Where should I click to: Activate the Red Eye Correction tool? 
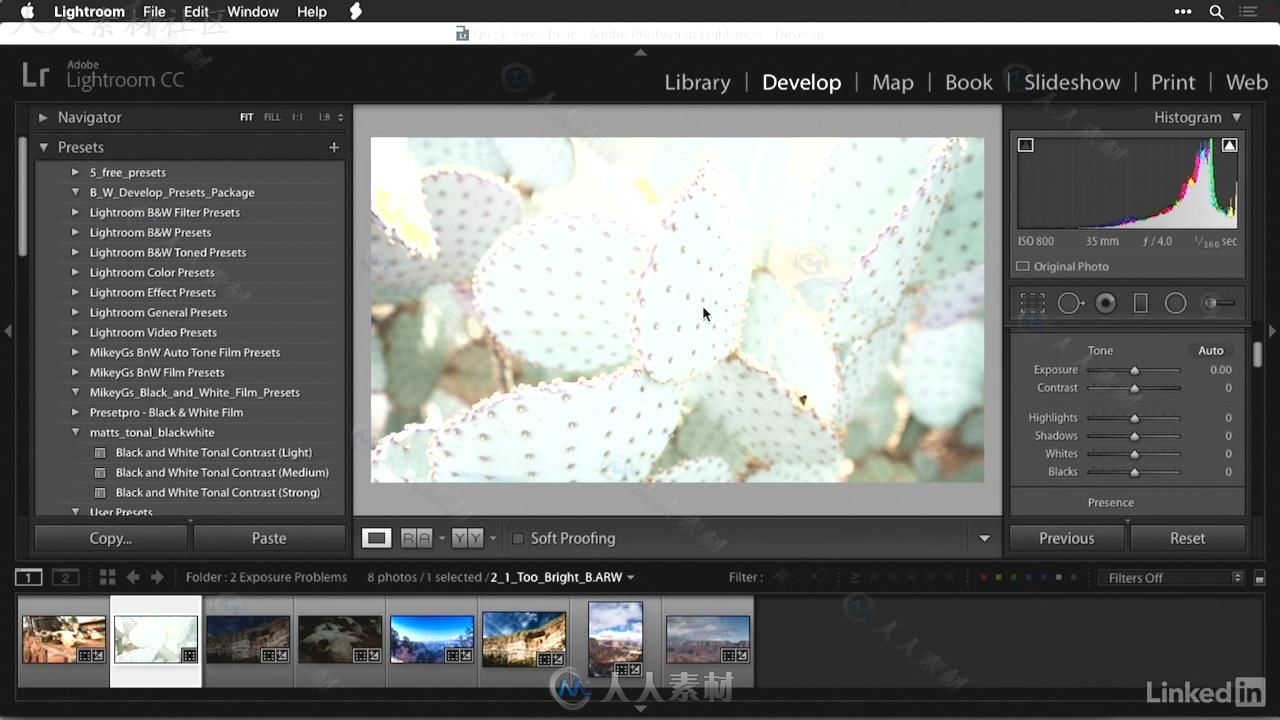coord(1105,303)
